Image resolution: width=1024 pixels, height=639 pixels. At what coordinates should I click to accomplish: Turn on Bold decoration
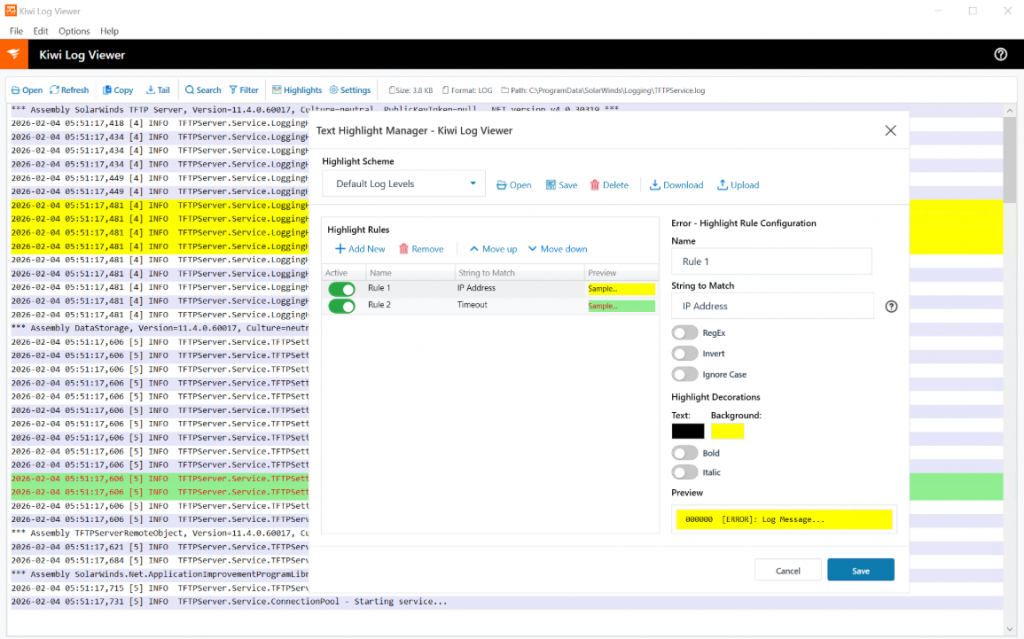(684, 453)
